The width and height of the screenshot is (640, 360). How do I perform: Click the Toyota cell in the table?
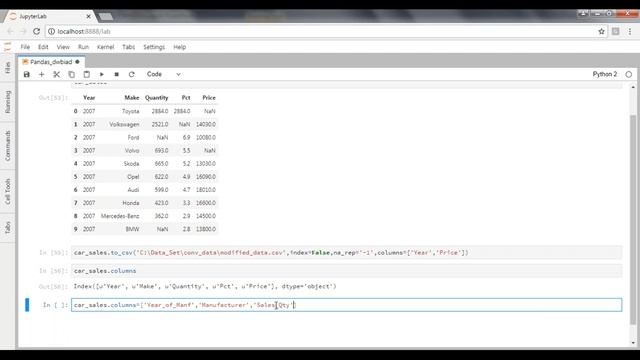click(x=131, y=111)
